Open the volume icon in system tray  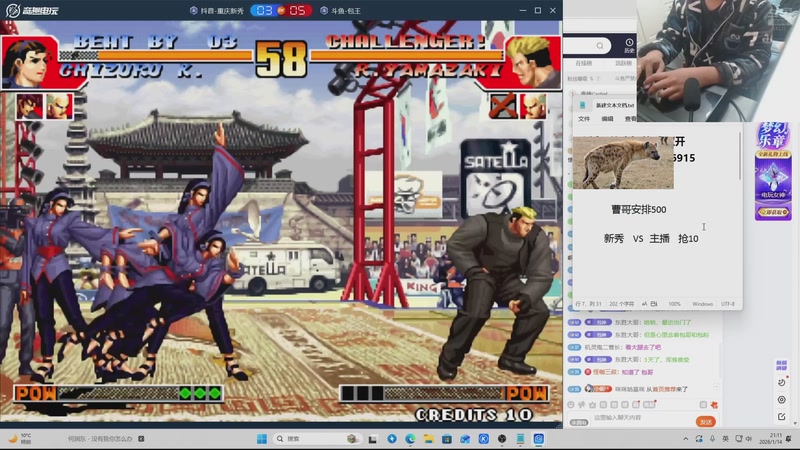pyautogui.click(x=749, y=439)
